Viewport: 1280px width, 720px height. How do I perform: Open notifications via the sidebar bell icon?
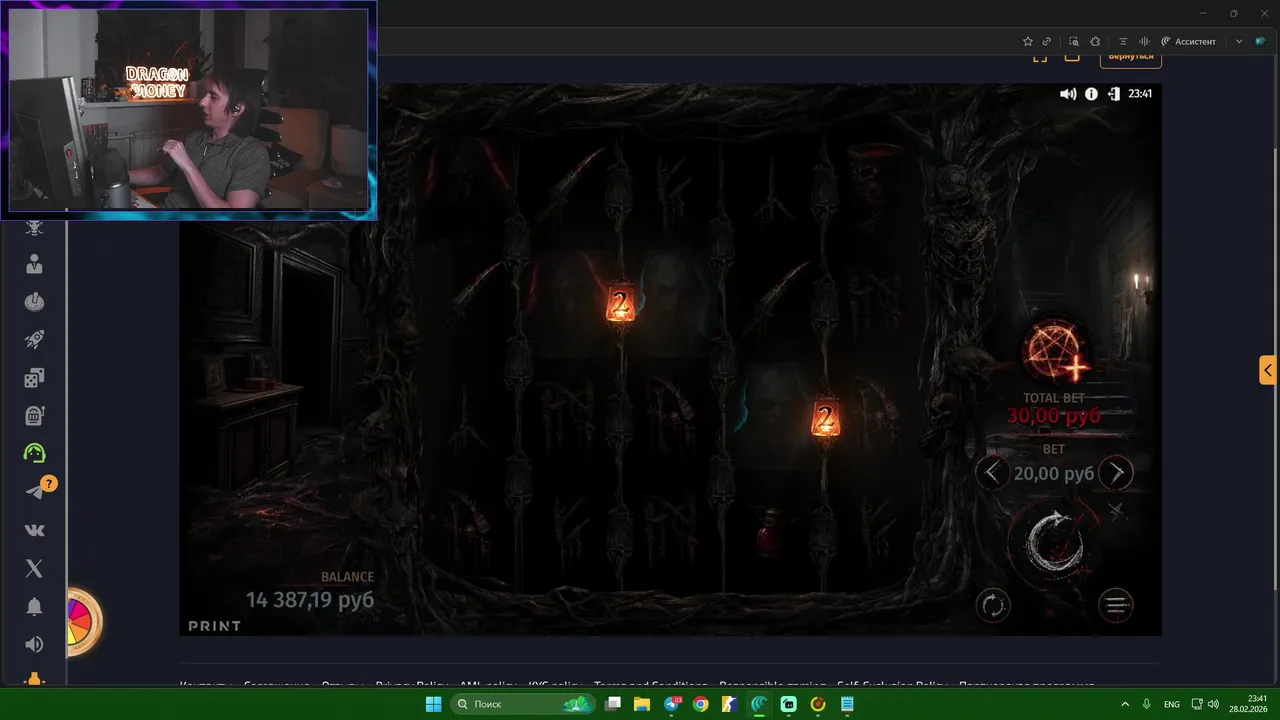tap(34, 606)
